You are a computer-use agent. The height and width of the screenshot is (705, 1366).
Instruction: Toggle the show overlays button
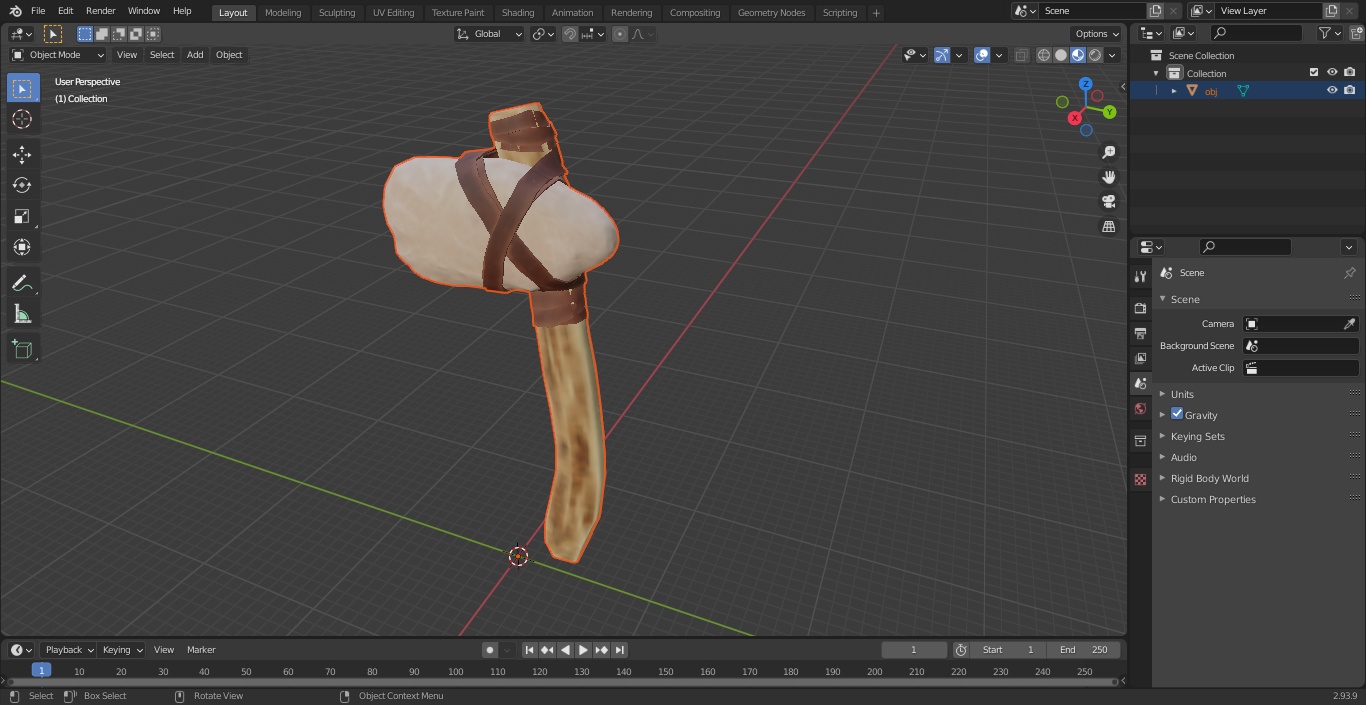tap(982, 55)
